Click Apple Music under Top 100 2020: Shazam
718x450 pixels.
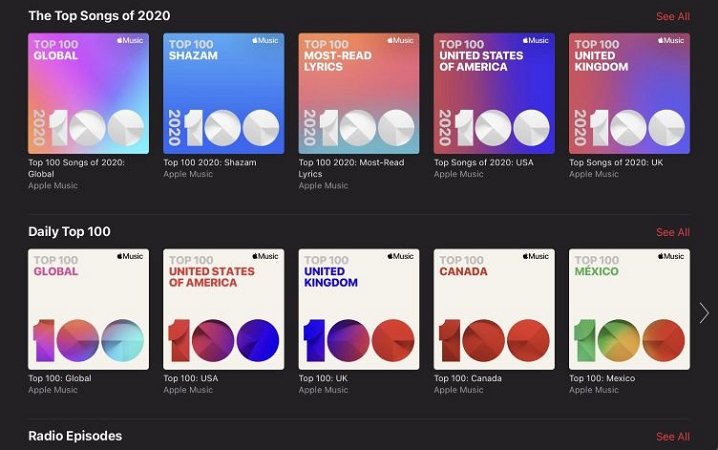pyautogui.click(x=188, y=174)
